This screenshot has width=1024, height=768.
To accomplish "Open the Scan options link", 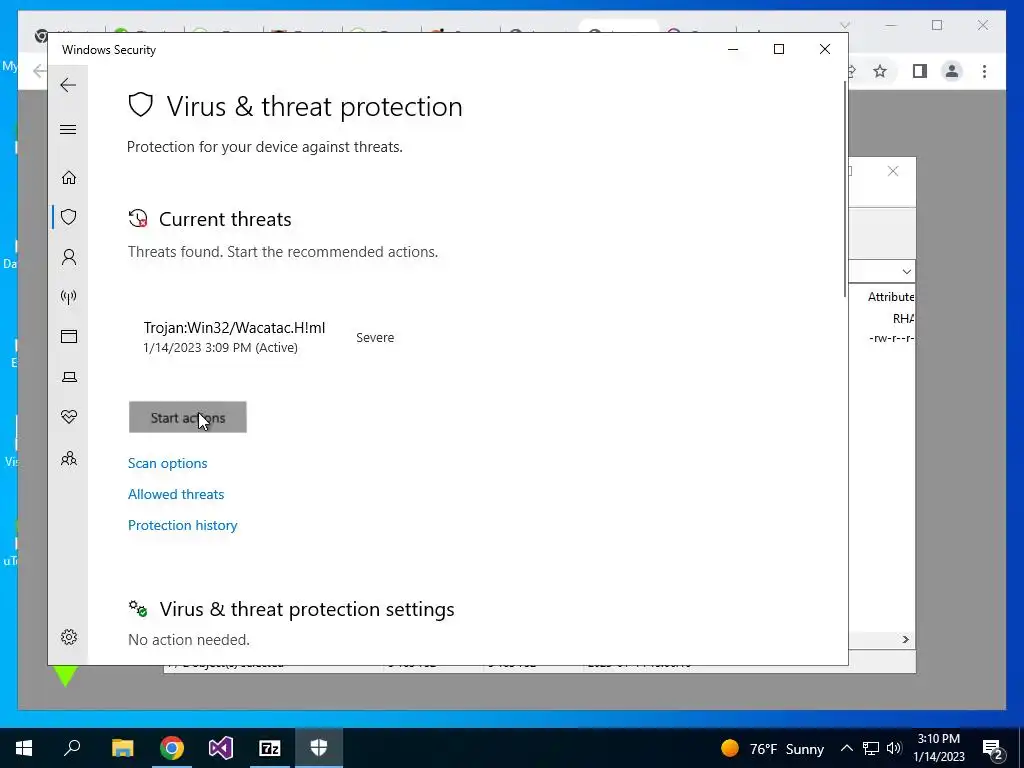I will tap(167, 463).
